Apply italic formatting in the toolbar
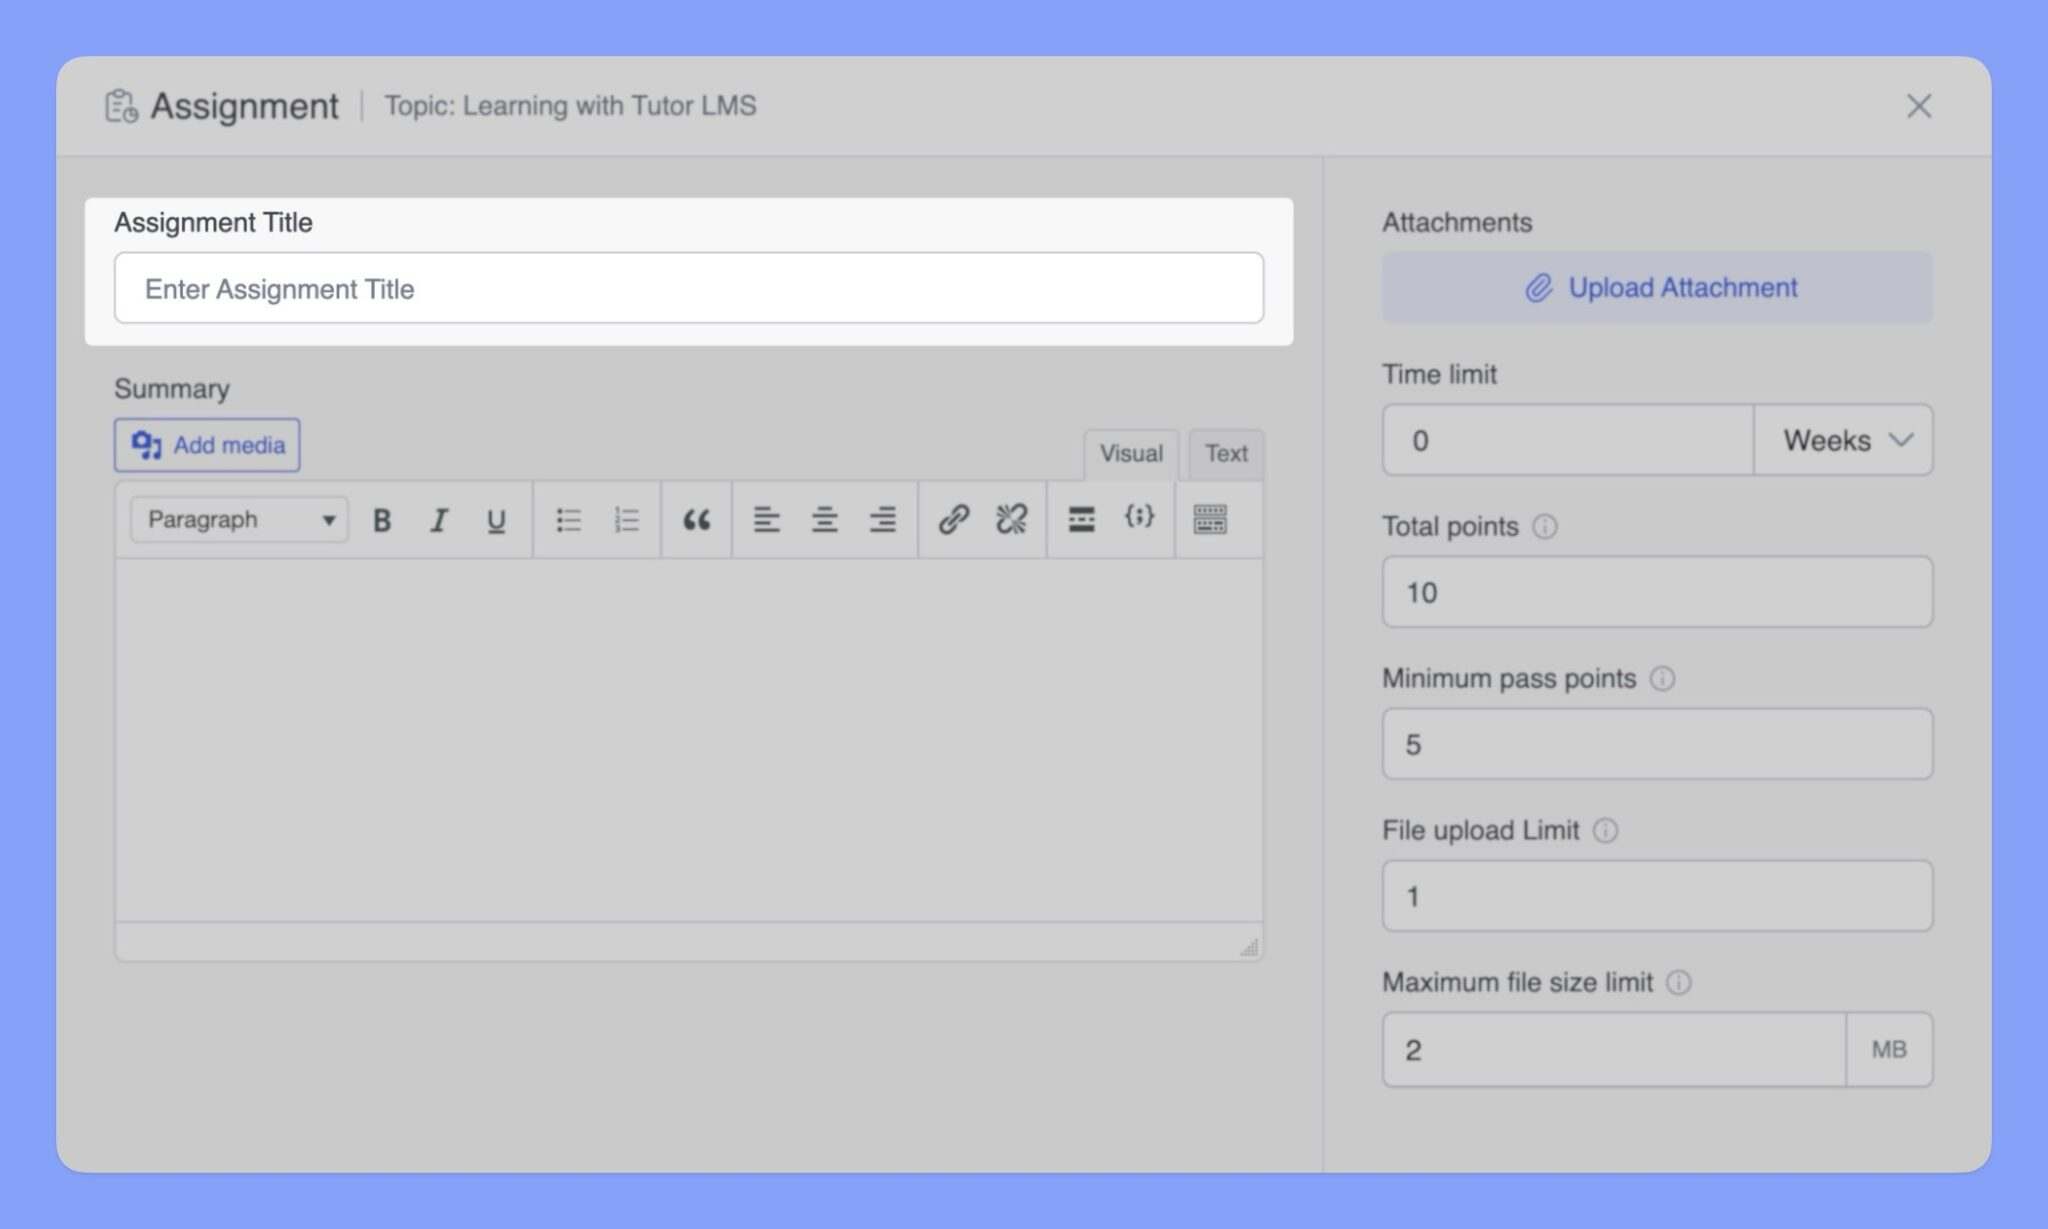The image size is (2048, 1229). (438, 520)
